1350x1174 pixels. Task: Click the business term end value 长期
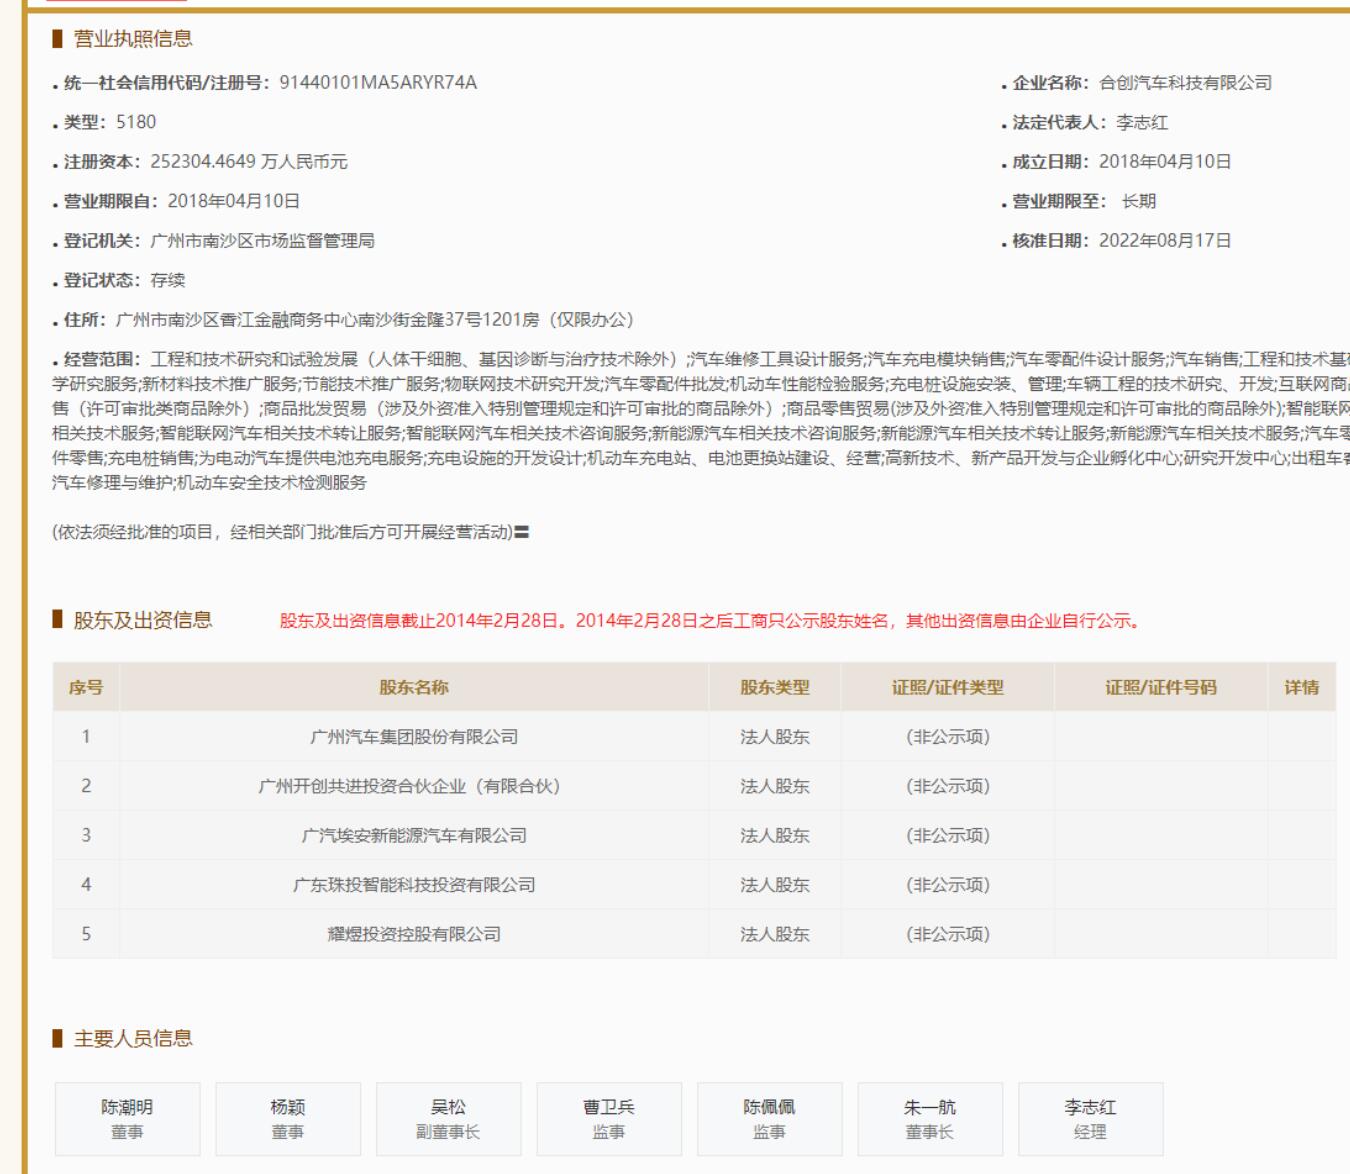[1139, 202]
